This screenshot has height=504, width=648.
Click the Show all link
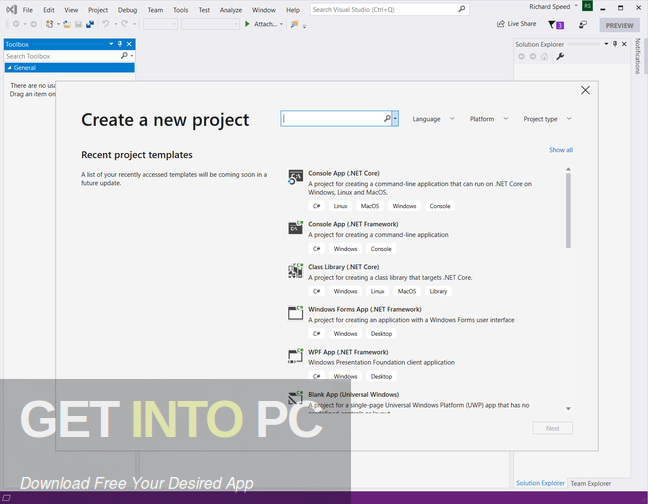tap(561, 150)
